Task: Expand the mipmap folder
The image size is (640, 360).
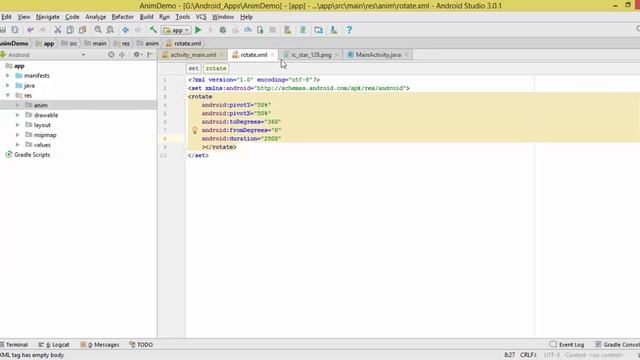Action: [x=18, y=135]
